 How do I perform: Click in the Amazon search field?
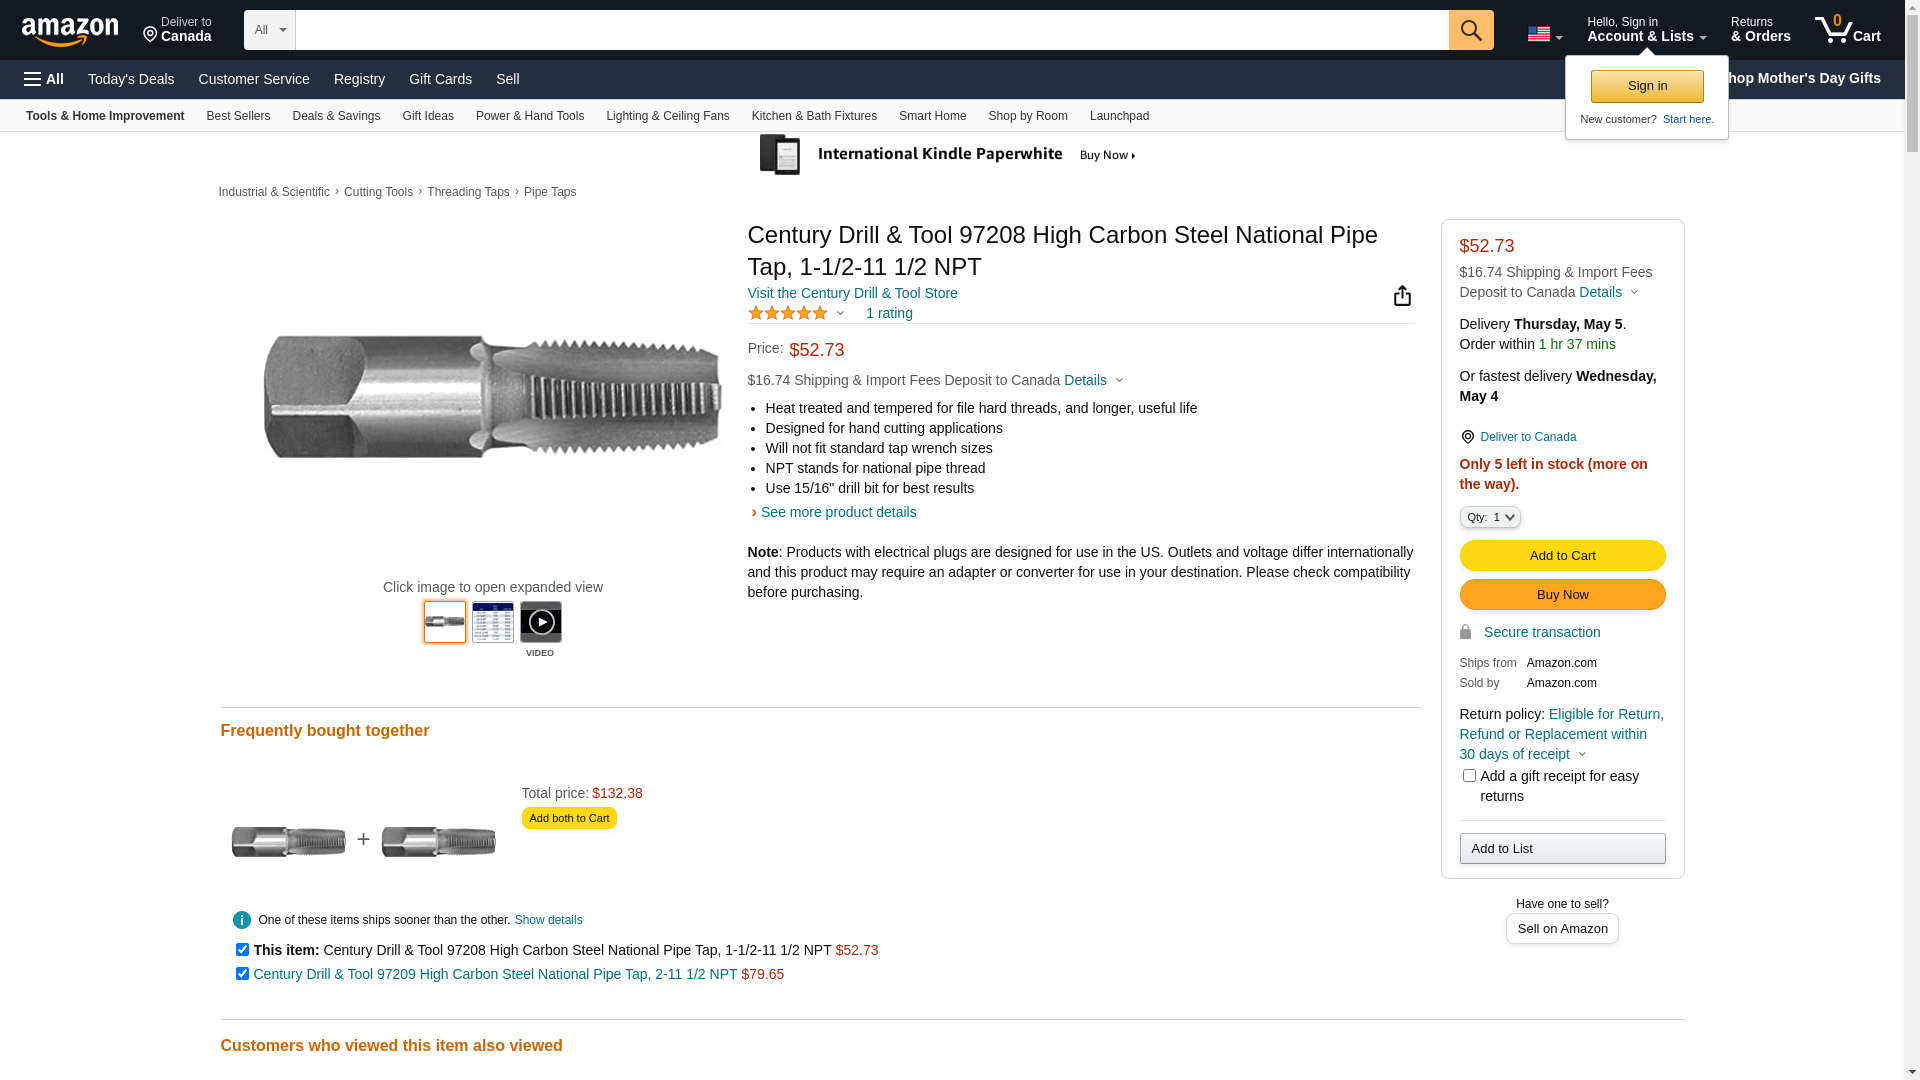pyautogui.click(x=871, y=30)
